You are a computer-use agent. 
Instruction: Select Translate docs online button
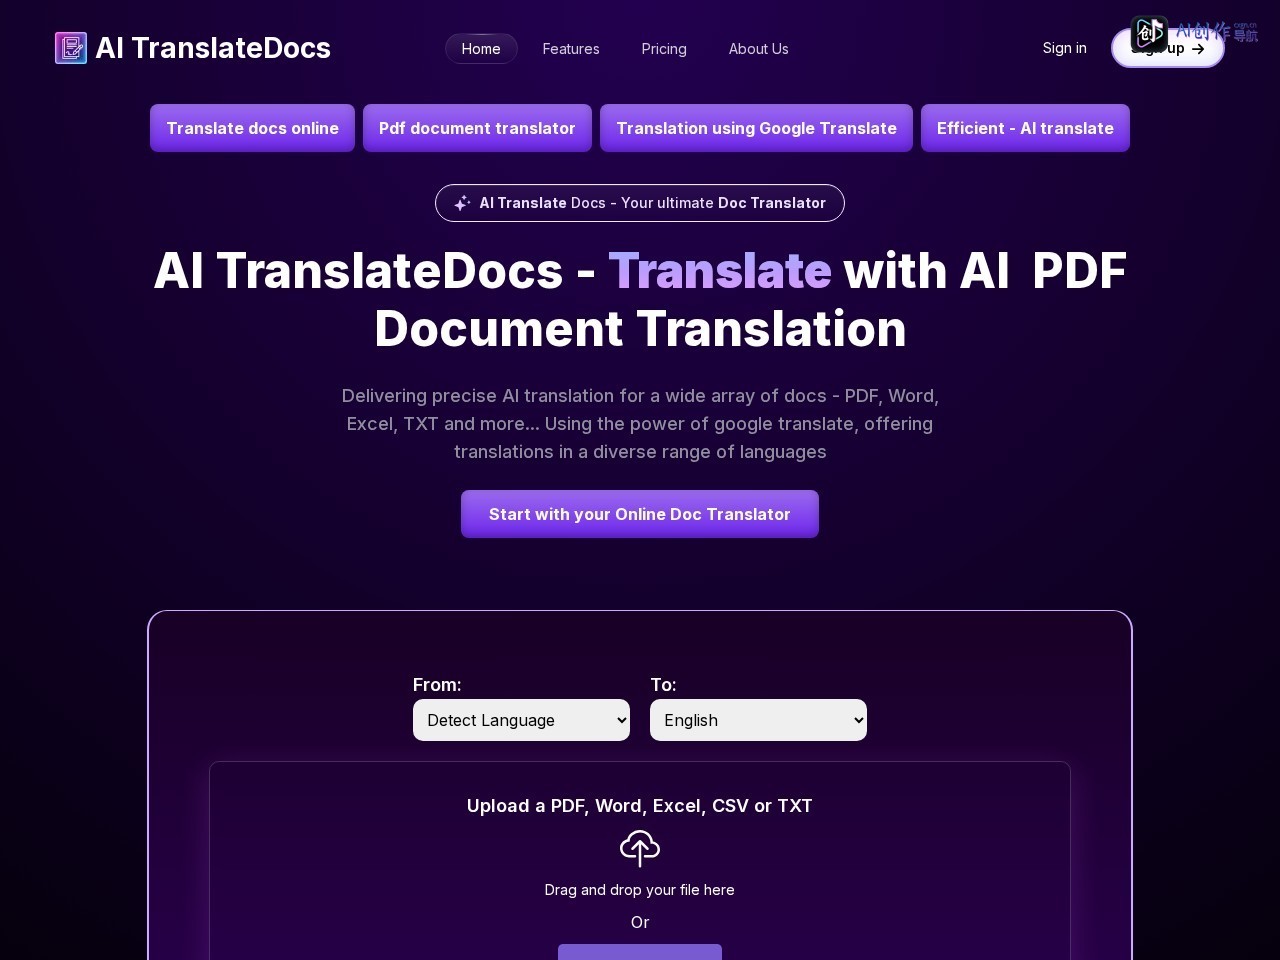pos(252,128)
